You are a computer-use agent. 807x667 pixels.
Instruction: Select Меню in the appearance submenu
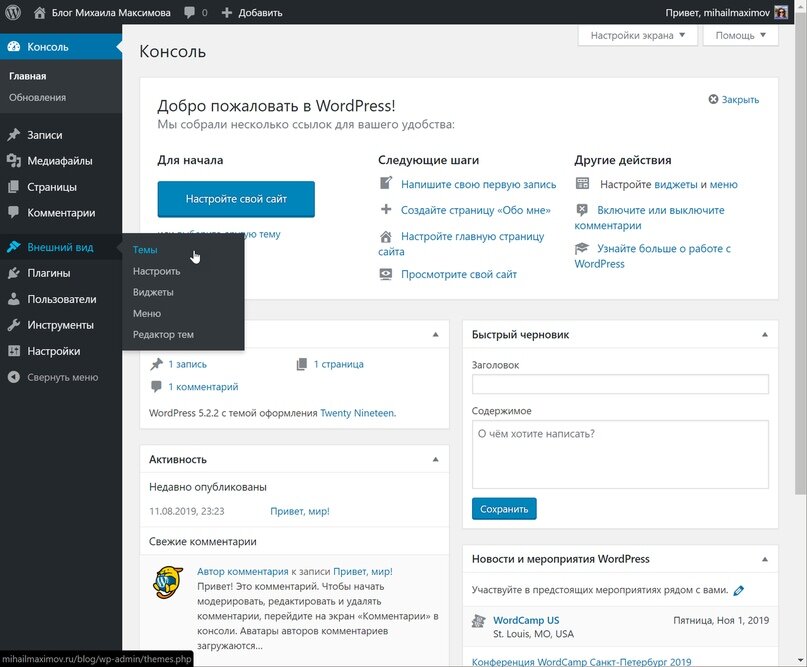(x=147, y=313)
